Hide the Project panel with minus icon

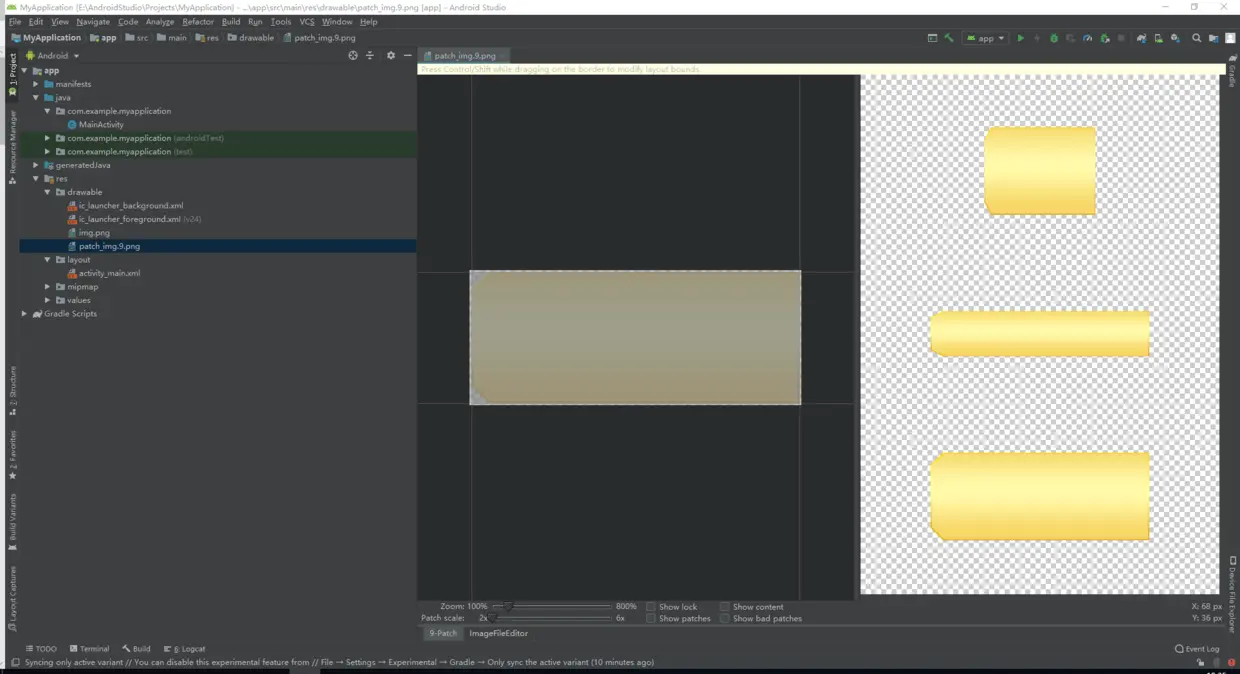407,55
